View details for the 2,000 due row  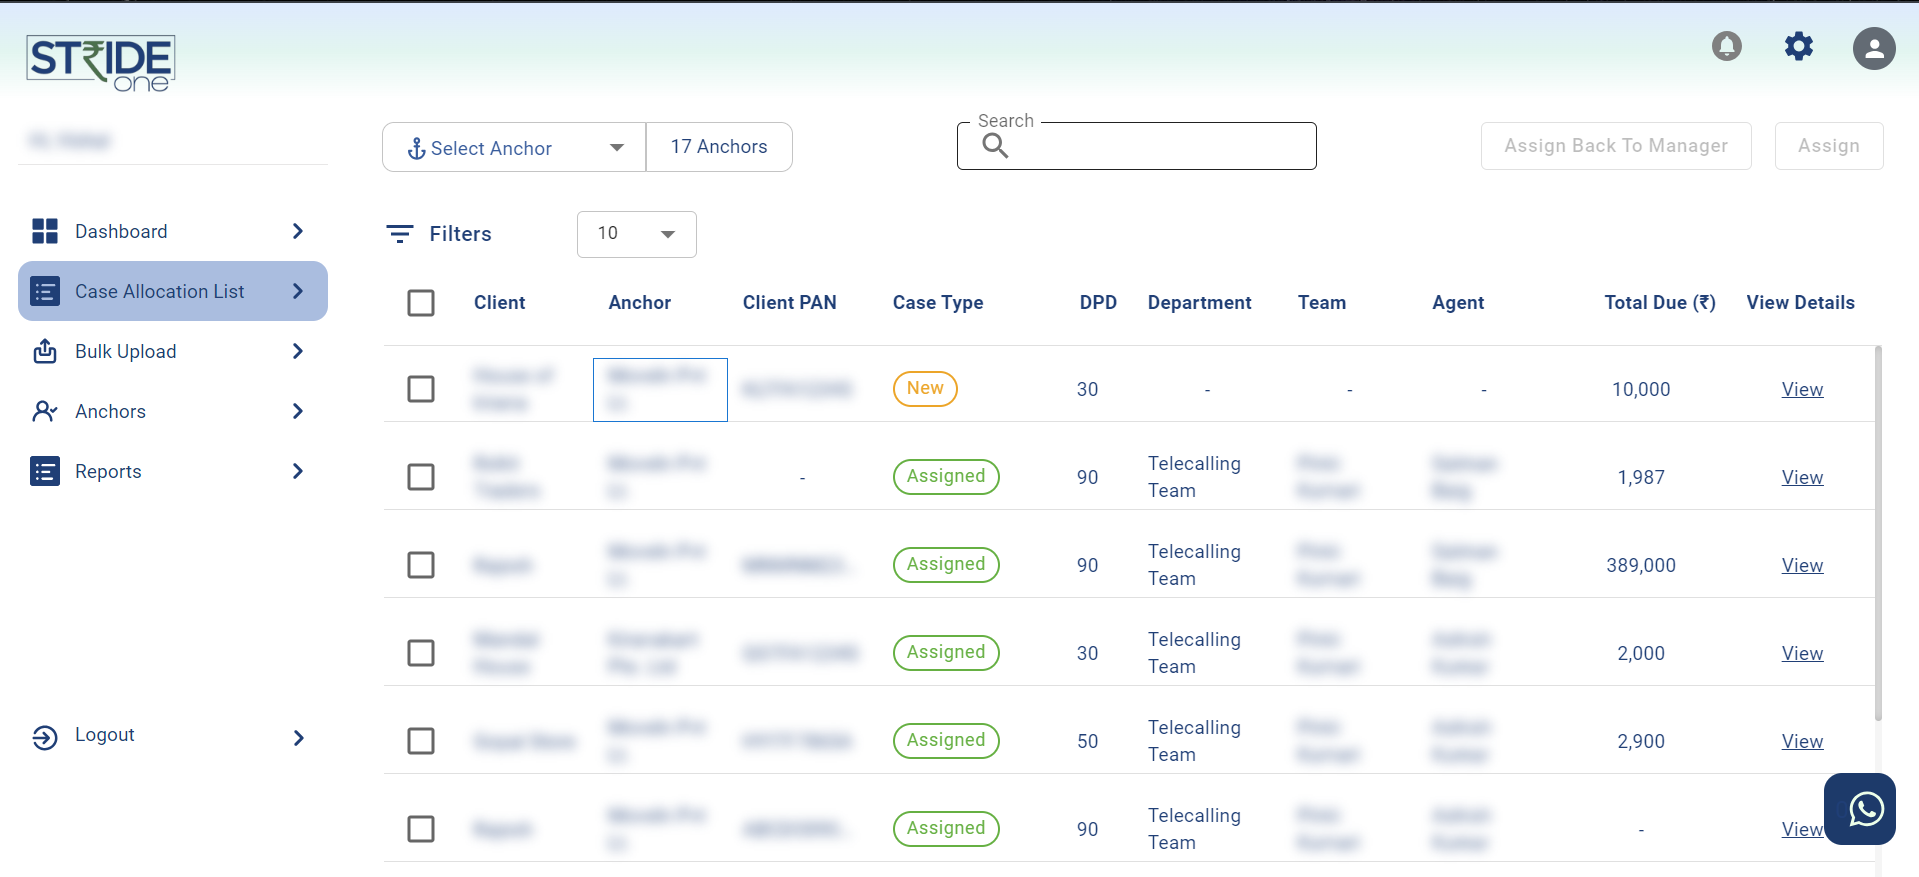tap(1802, 653)
